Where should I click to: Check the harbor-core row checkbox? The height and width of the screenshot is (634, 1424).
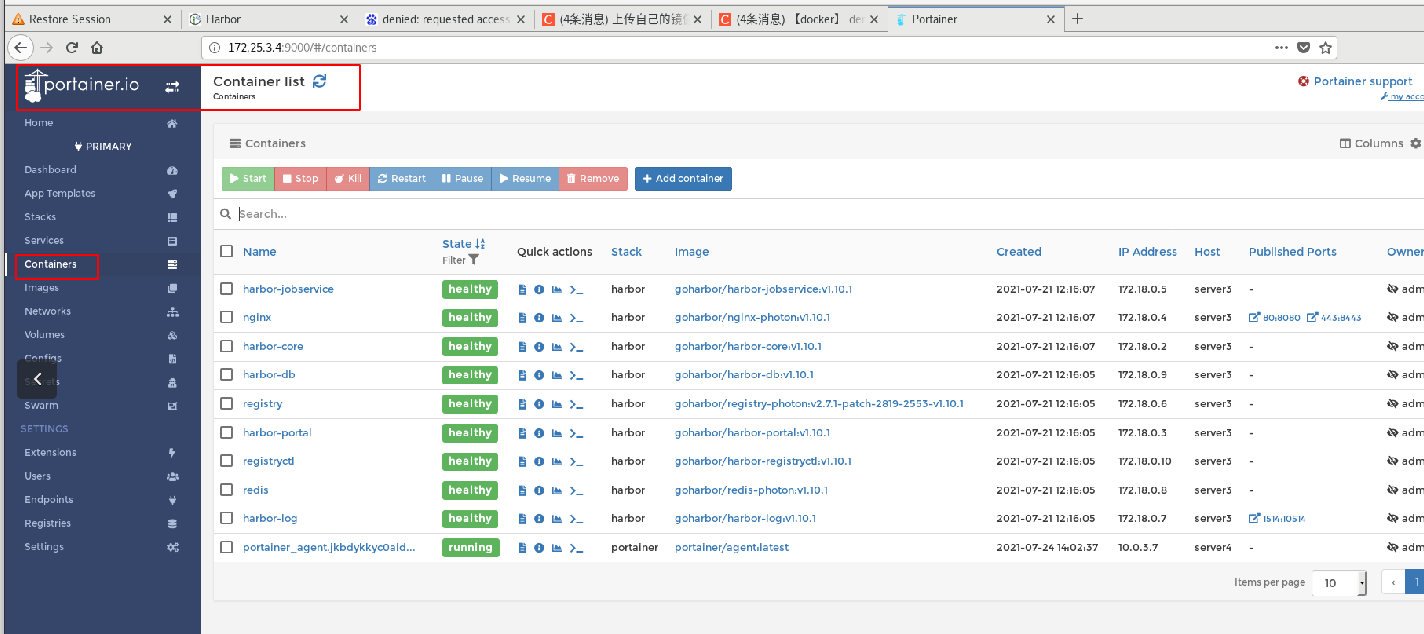227,346
